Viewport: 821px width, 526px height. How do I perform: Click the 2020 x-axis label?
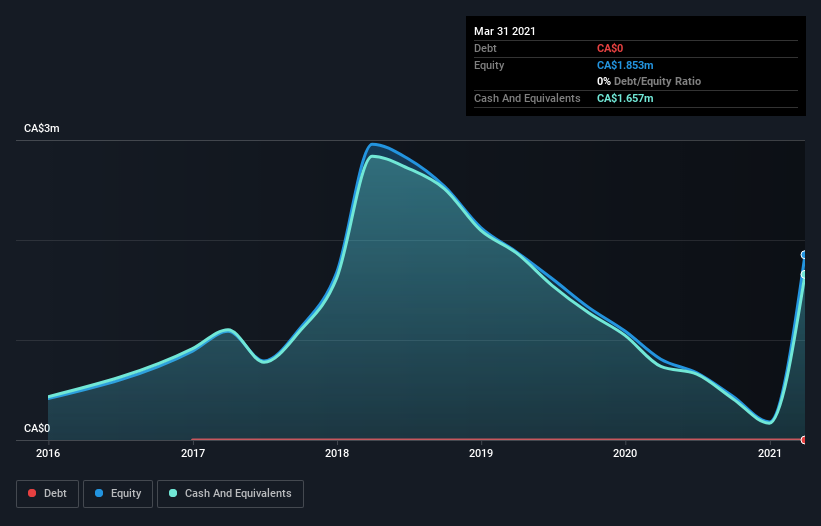click(x=625, y=453)
